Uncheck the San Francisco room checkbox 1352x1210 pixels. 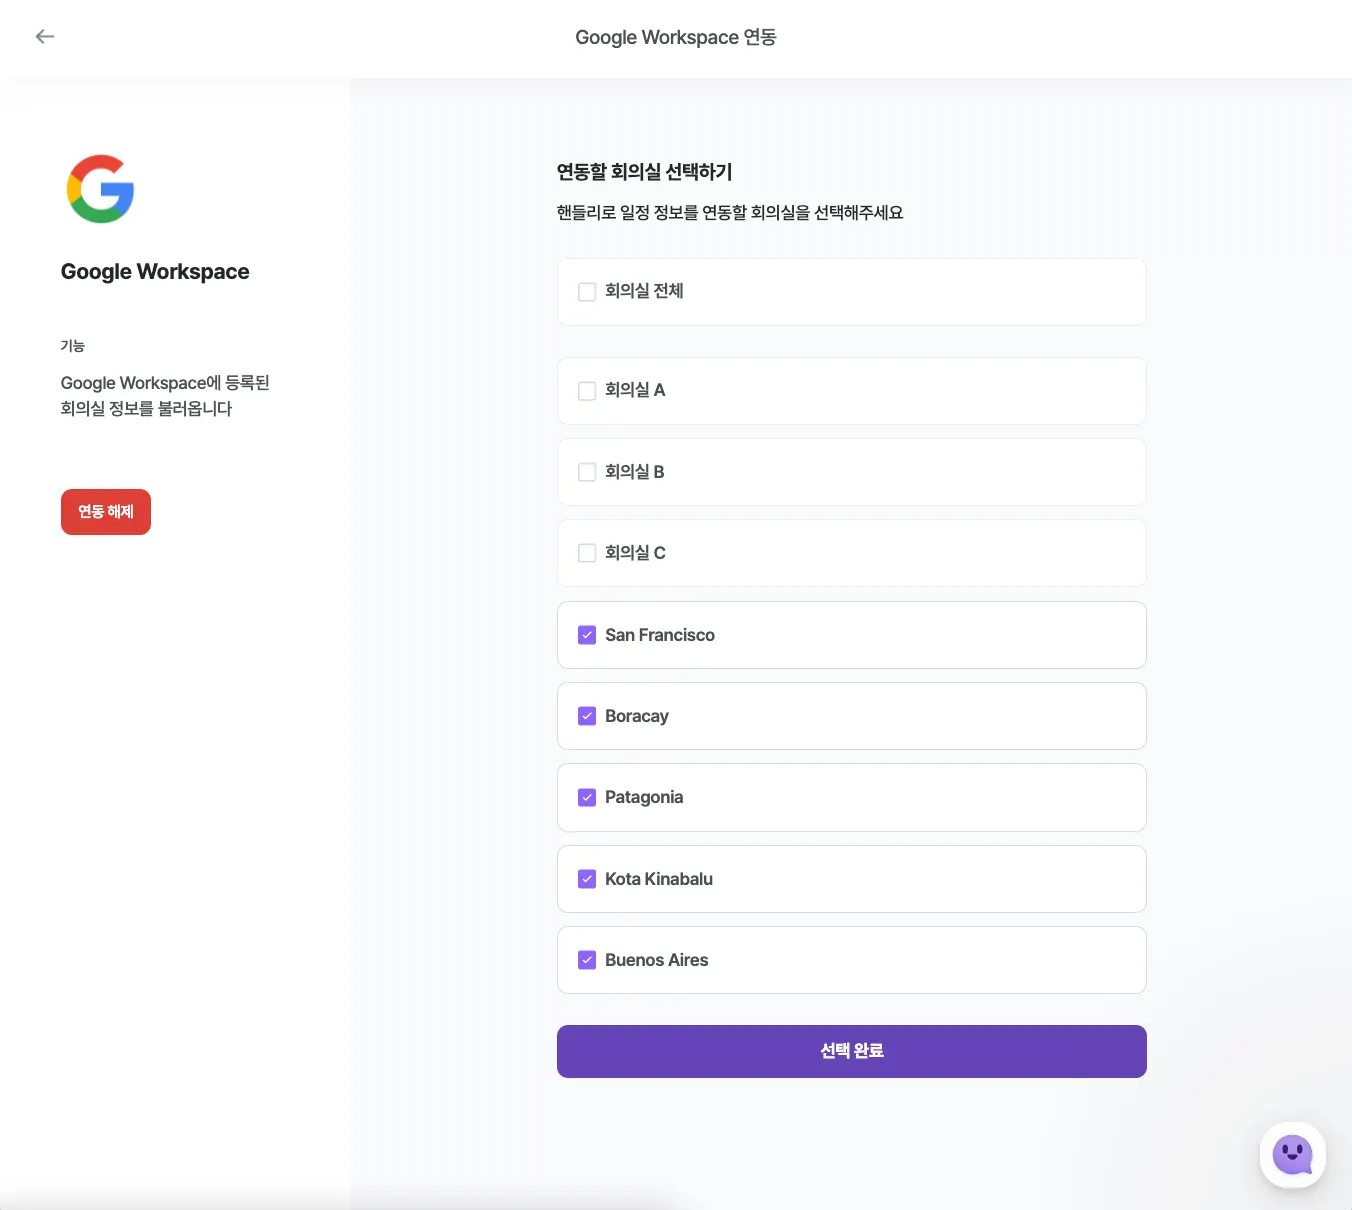[x=587, y=635]
